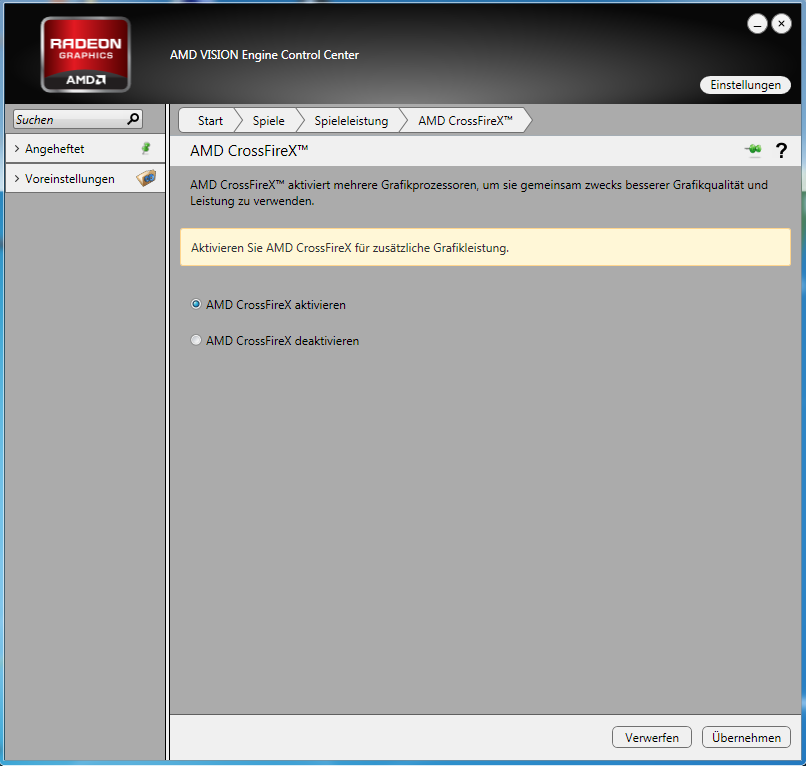Select AMD CrossFireX™ breadcrumb
The image size is (806, 766).
[x=465, y=121]
